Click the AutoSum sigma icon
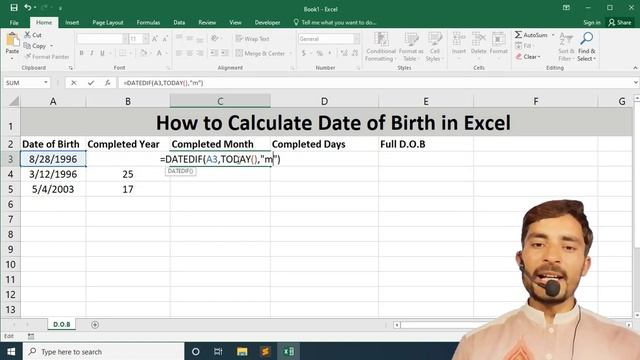The image size is (640, 360). tap(518, 35)
